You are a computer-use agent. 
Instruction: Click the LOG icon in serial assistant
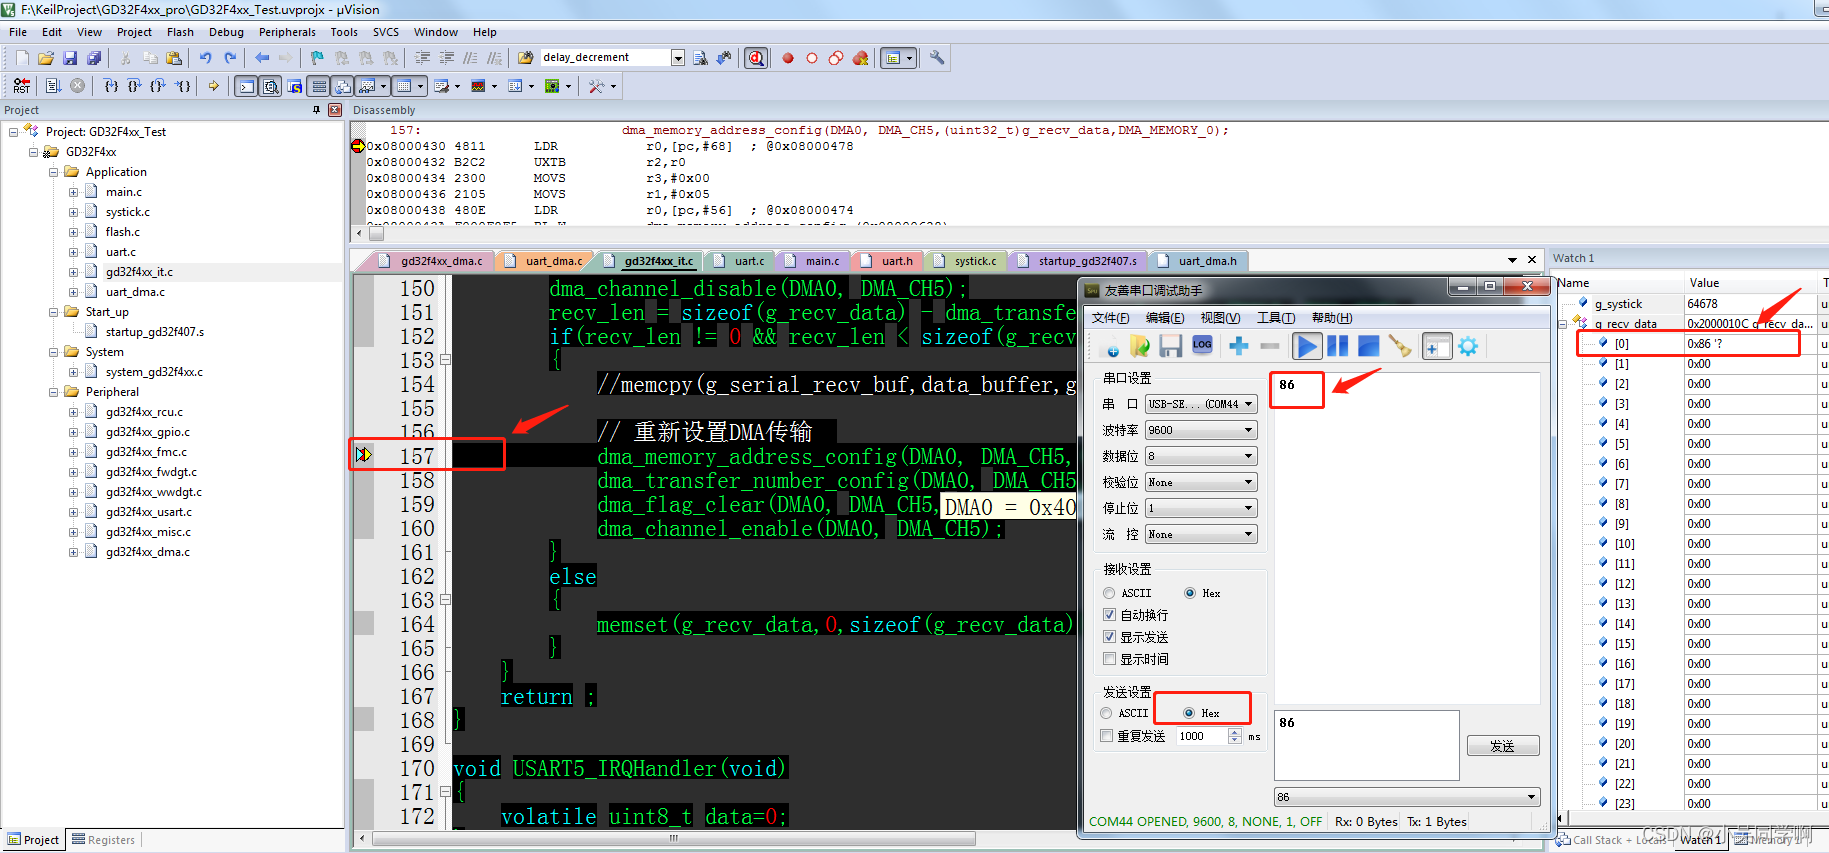tap(1203, 346)
